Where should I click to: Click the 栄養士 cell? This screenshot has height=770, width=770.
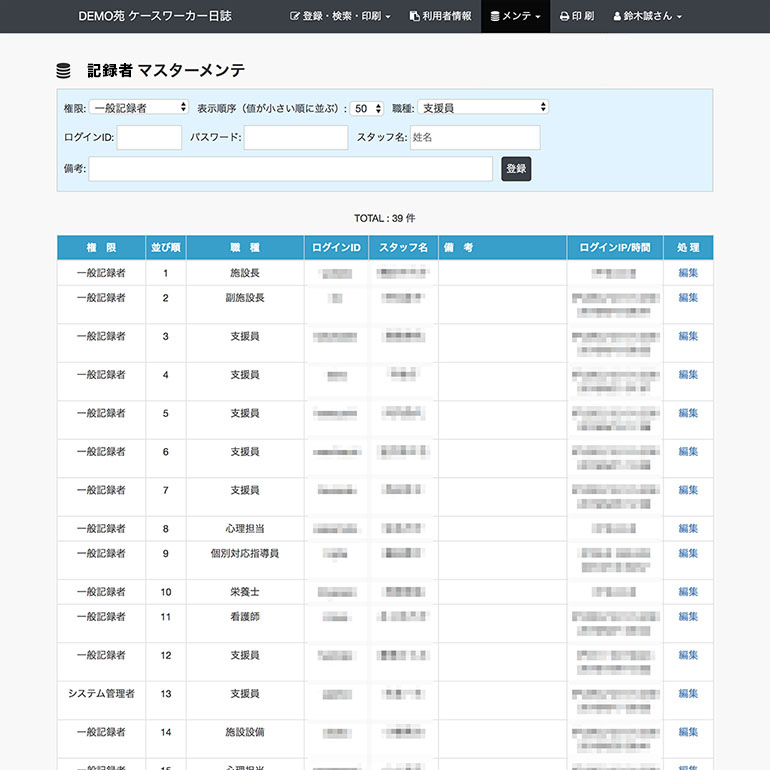click(245, 592)
